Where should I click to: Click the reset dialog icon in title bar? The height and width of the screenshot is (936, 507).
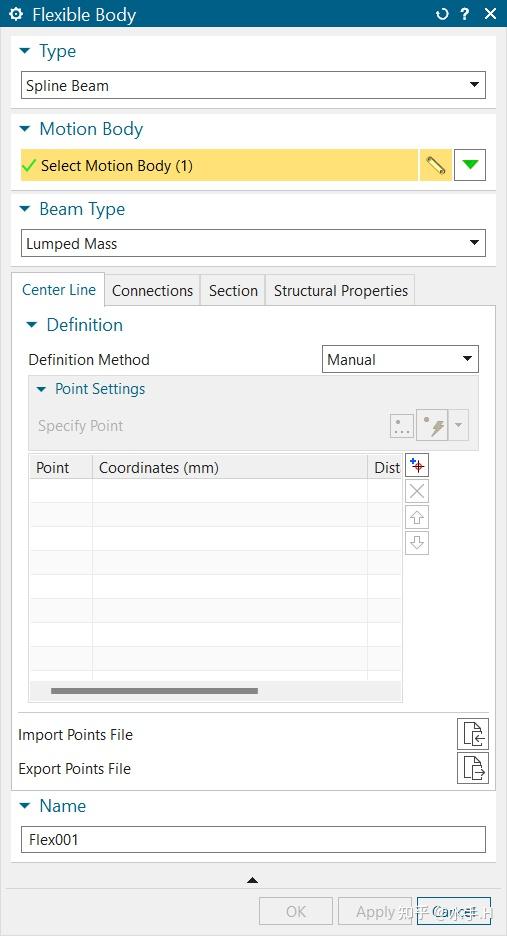click(442, 14)
